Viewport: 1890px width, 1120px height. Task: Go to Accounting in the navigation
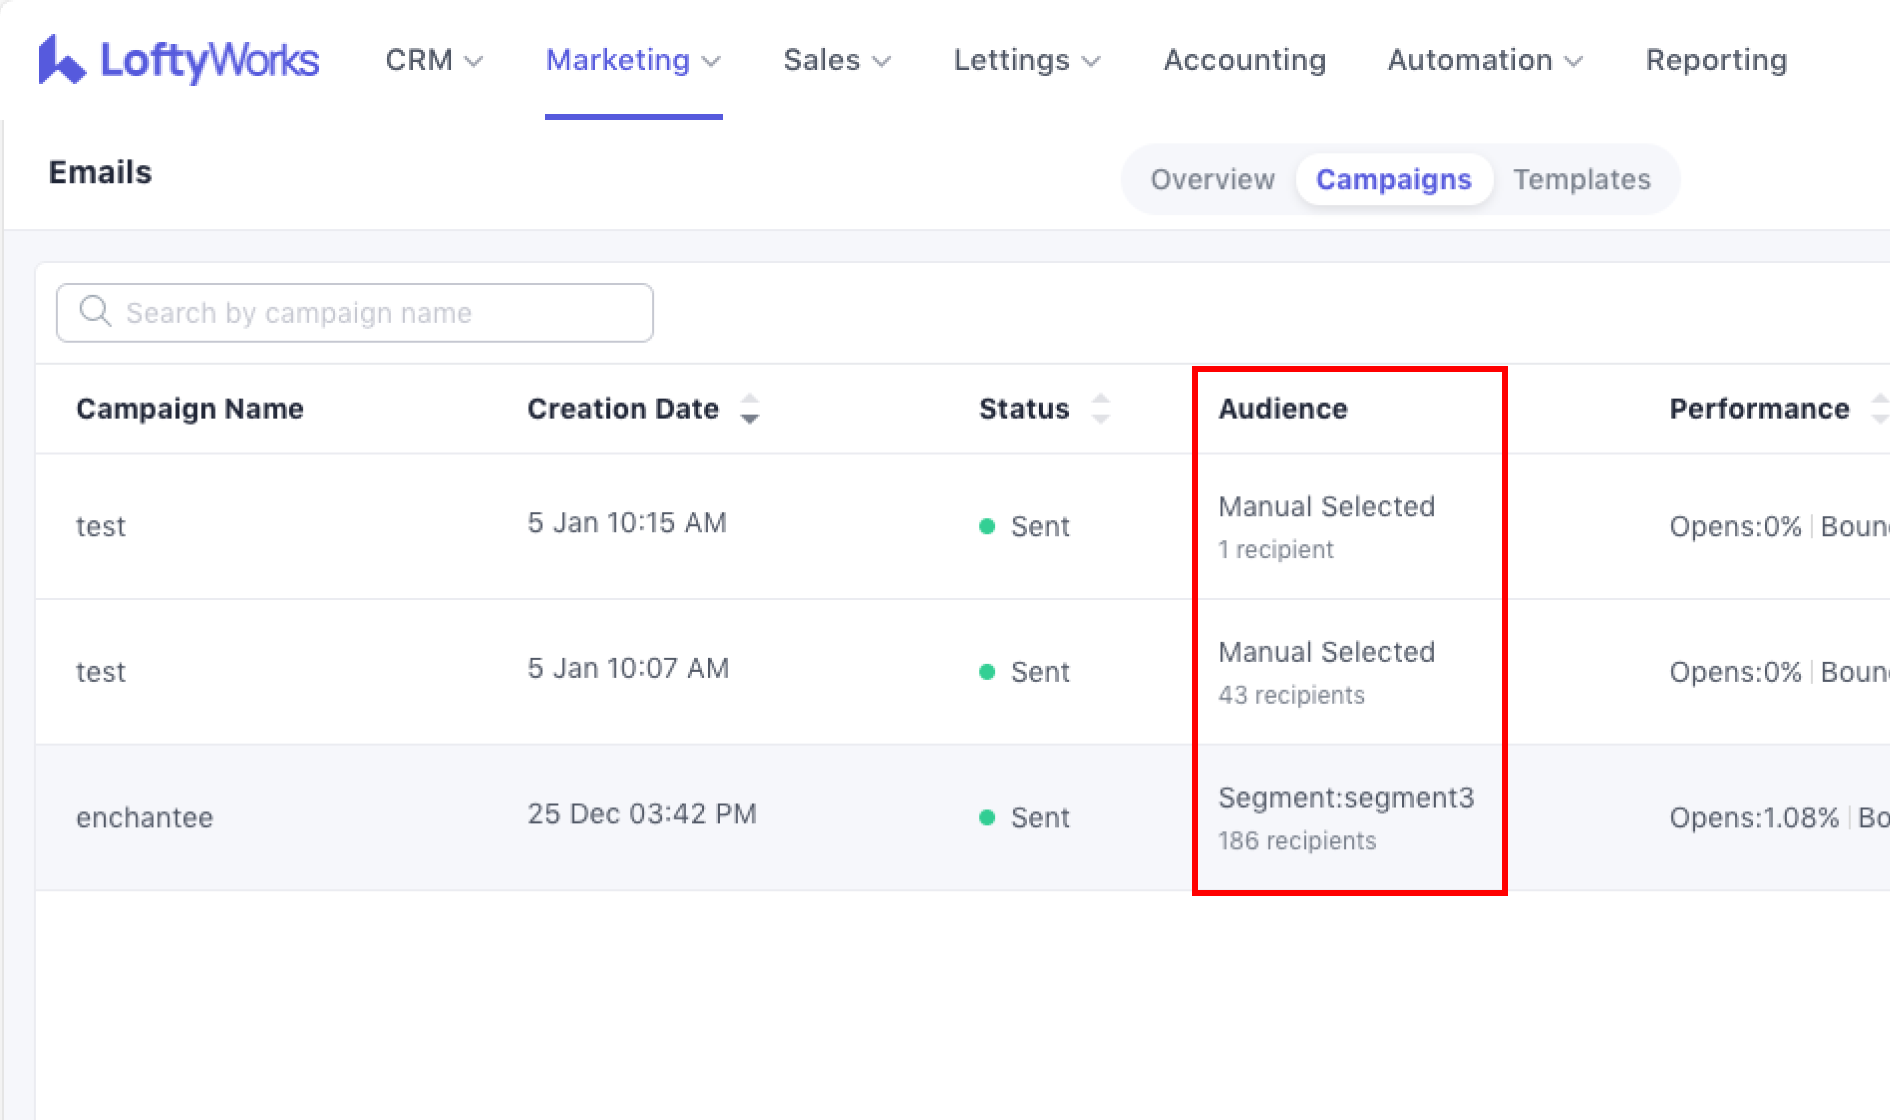pyautogui.click(x=1244, y=60)
